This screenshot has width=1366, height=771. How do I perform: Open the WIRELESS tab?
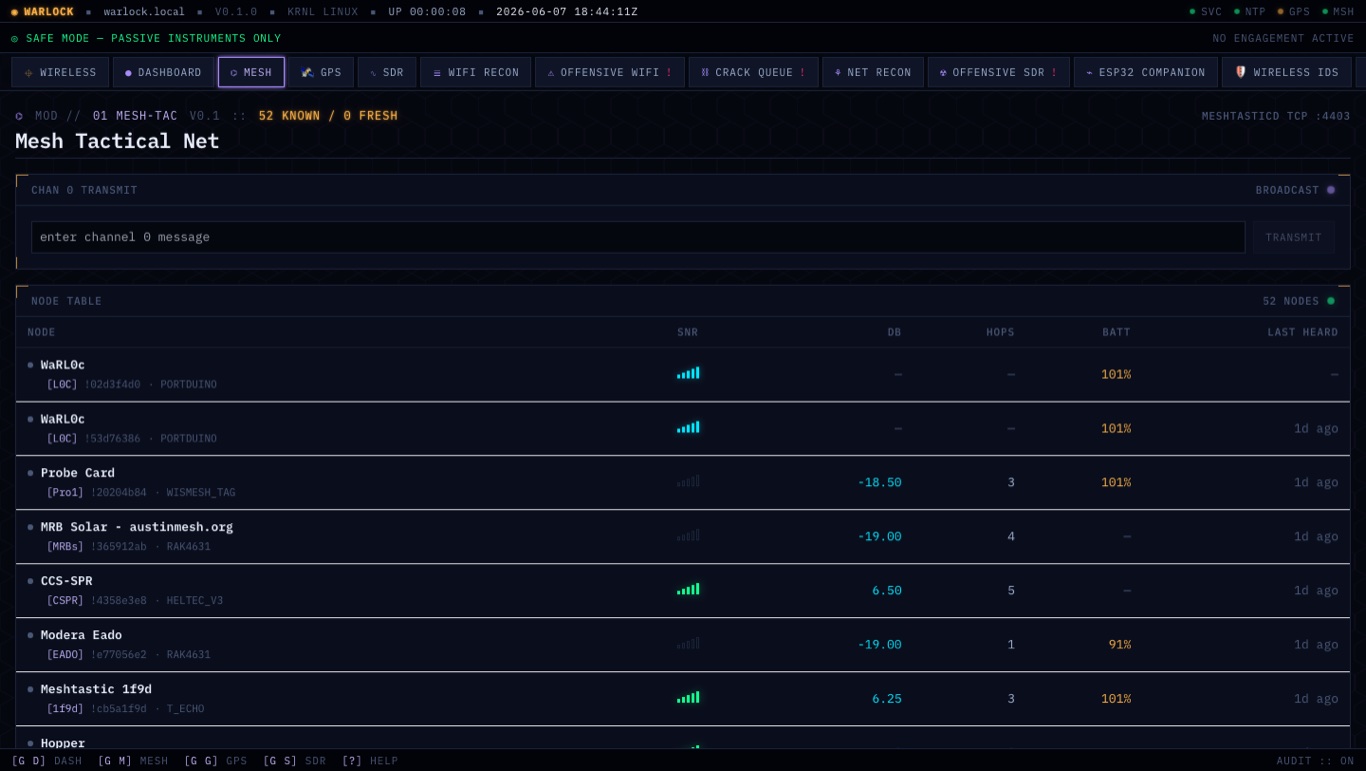(x=60, y=72)
